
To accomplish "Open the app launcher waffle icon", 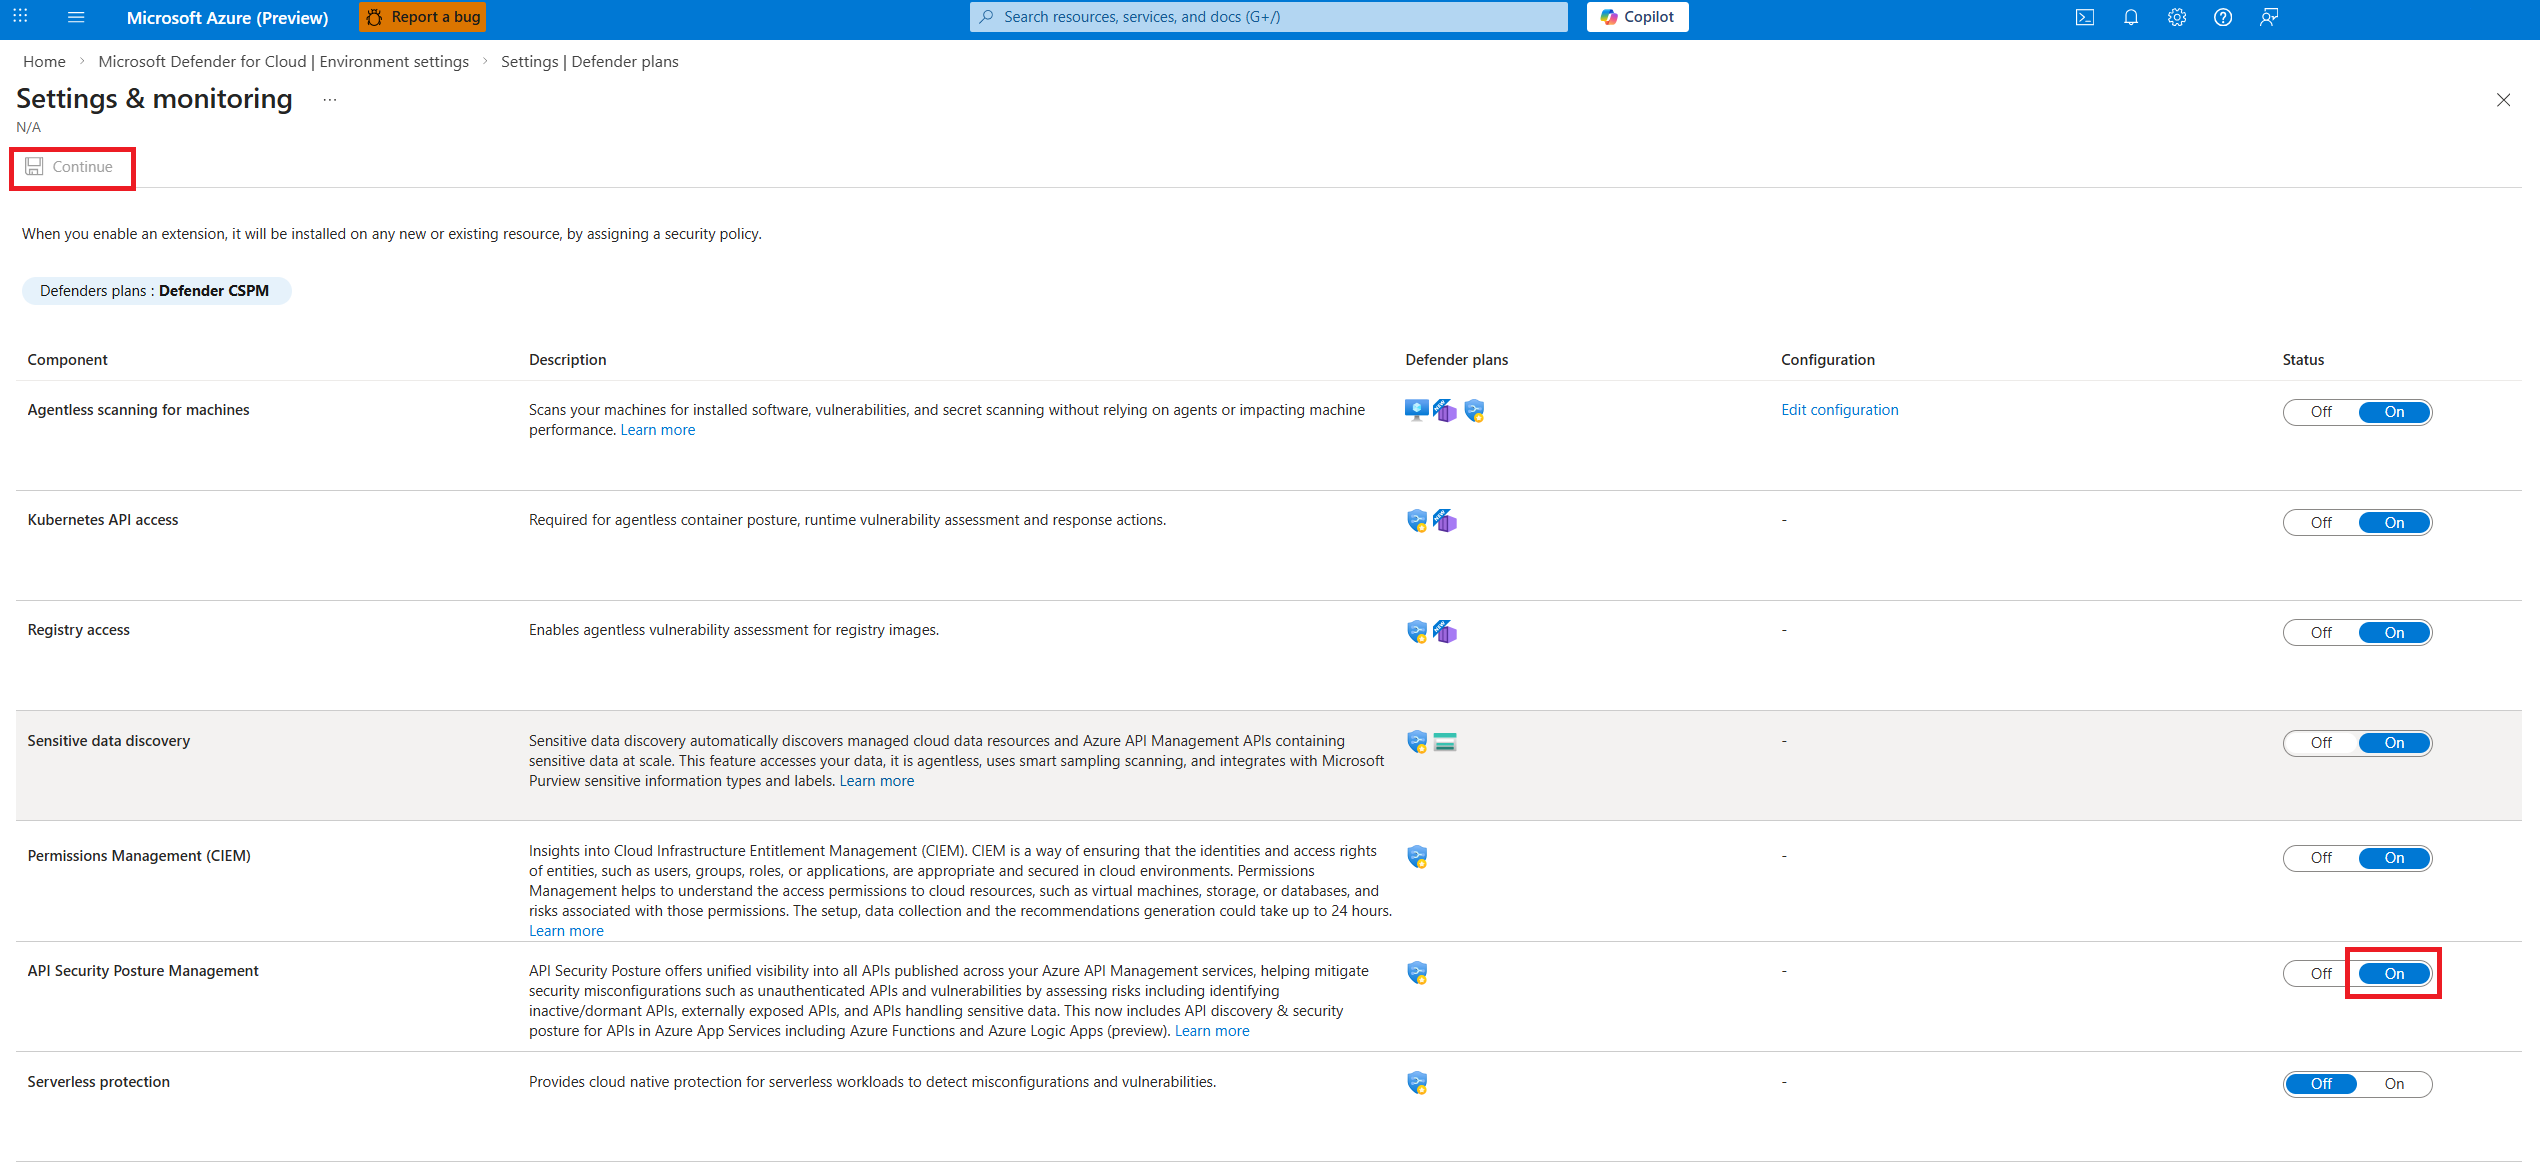I will (20, 17).
